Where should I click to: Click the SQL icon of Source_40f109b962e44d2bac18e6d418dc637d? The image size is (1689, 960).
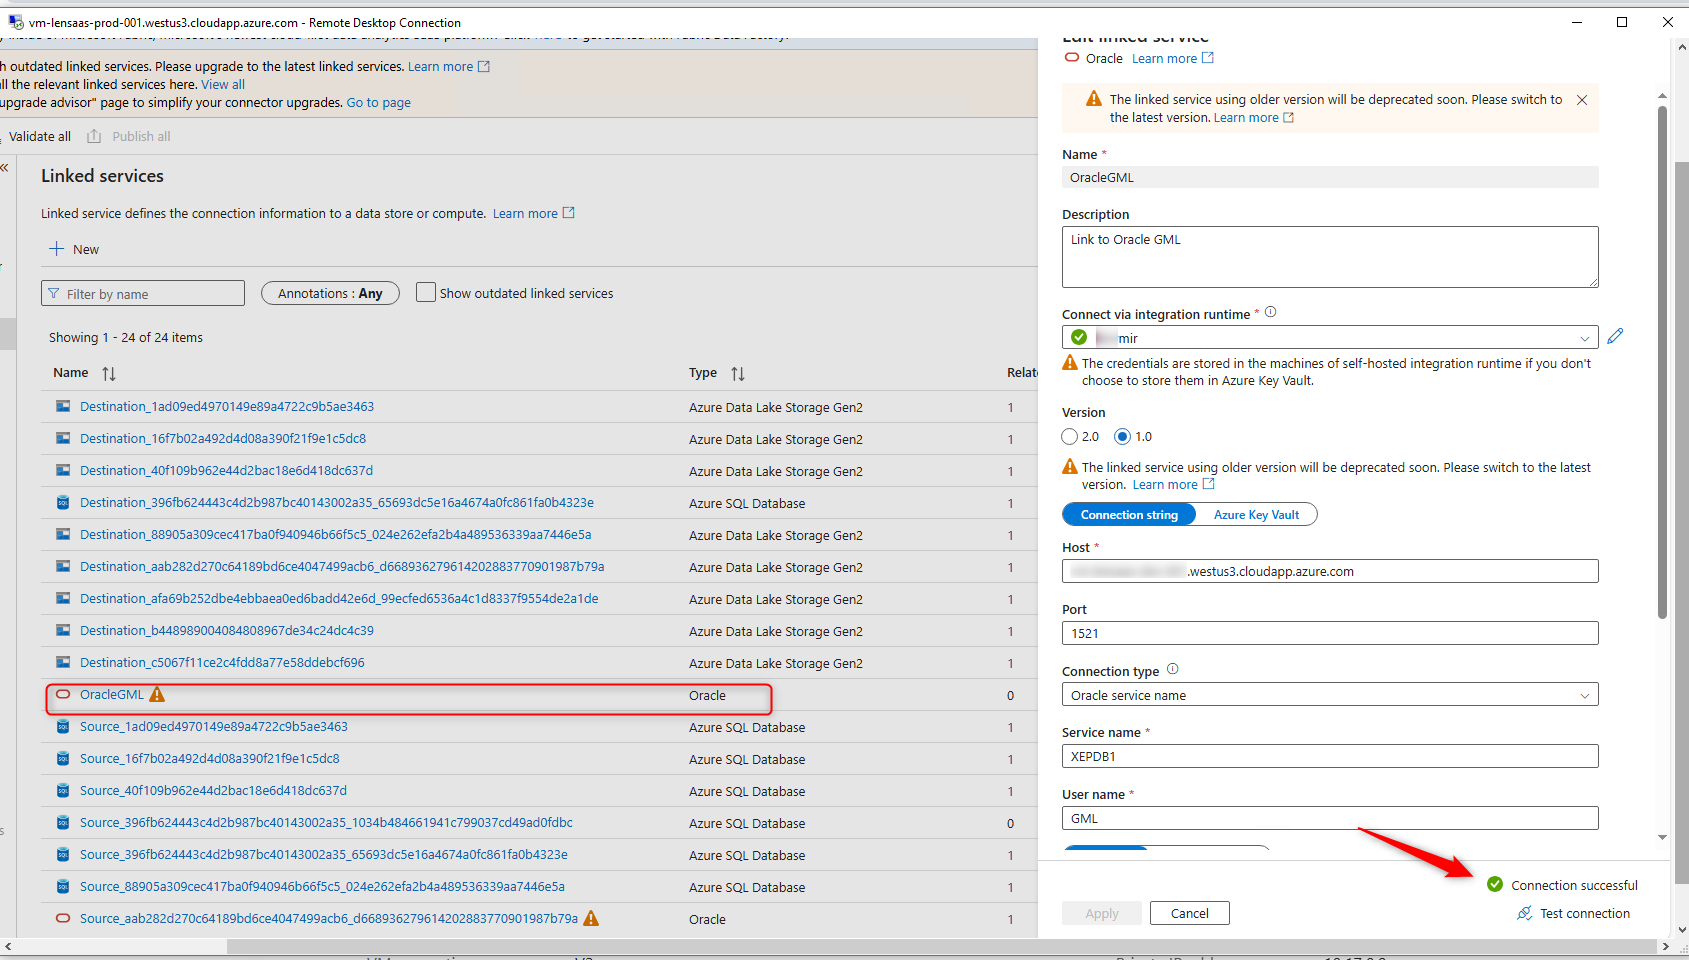tap(63, 790)
